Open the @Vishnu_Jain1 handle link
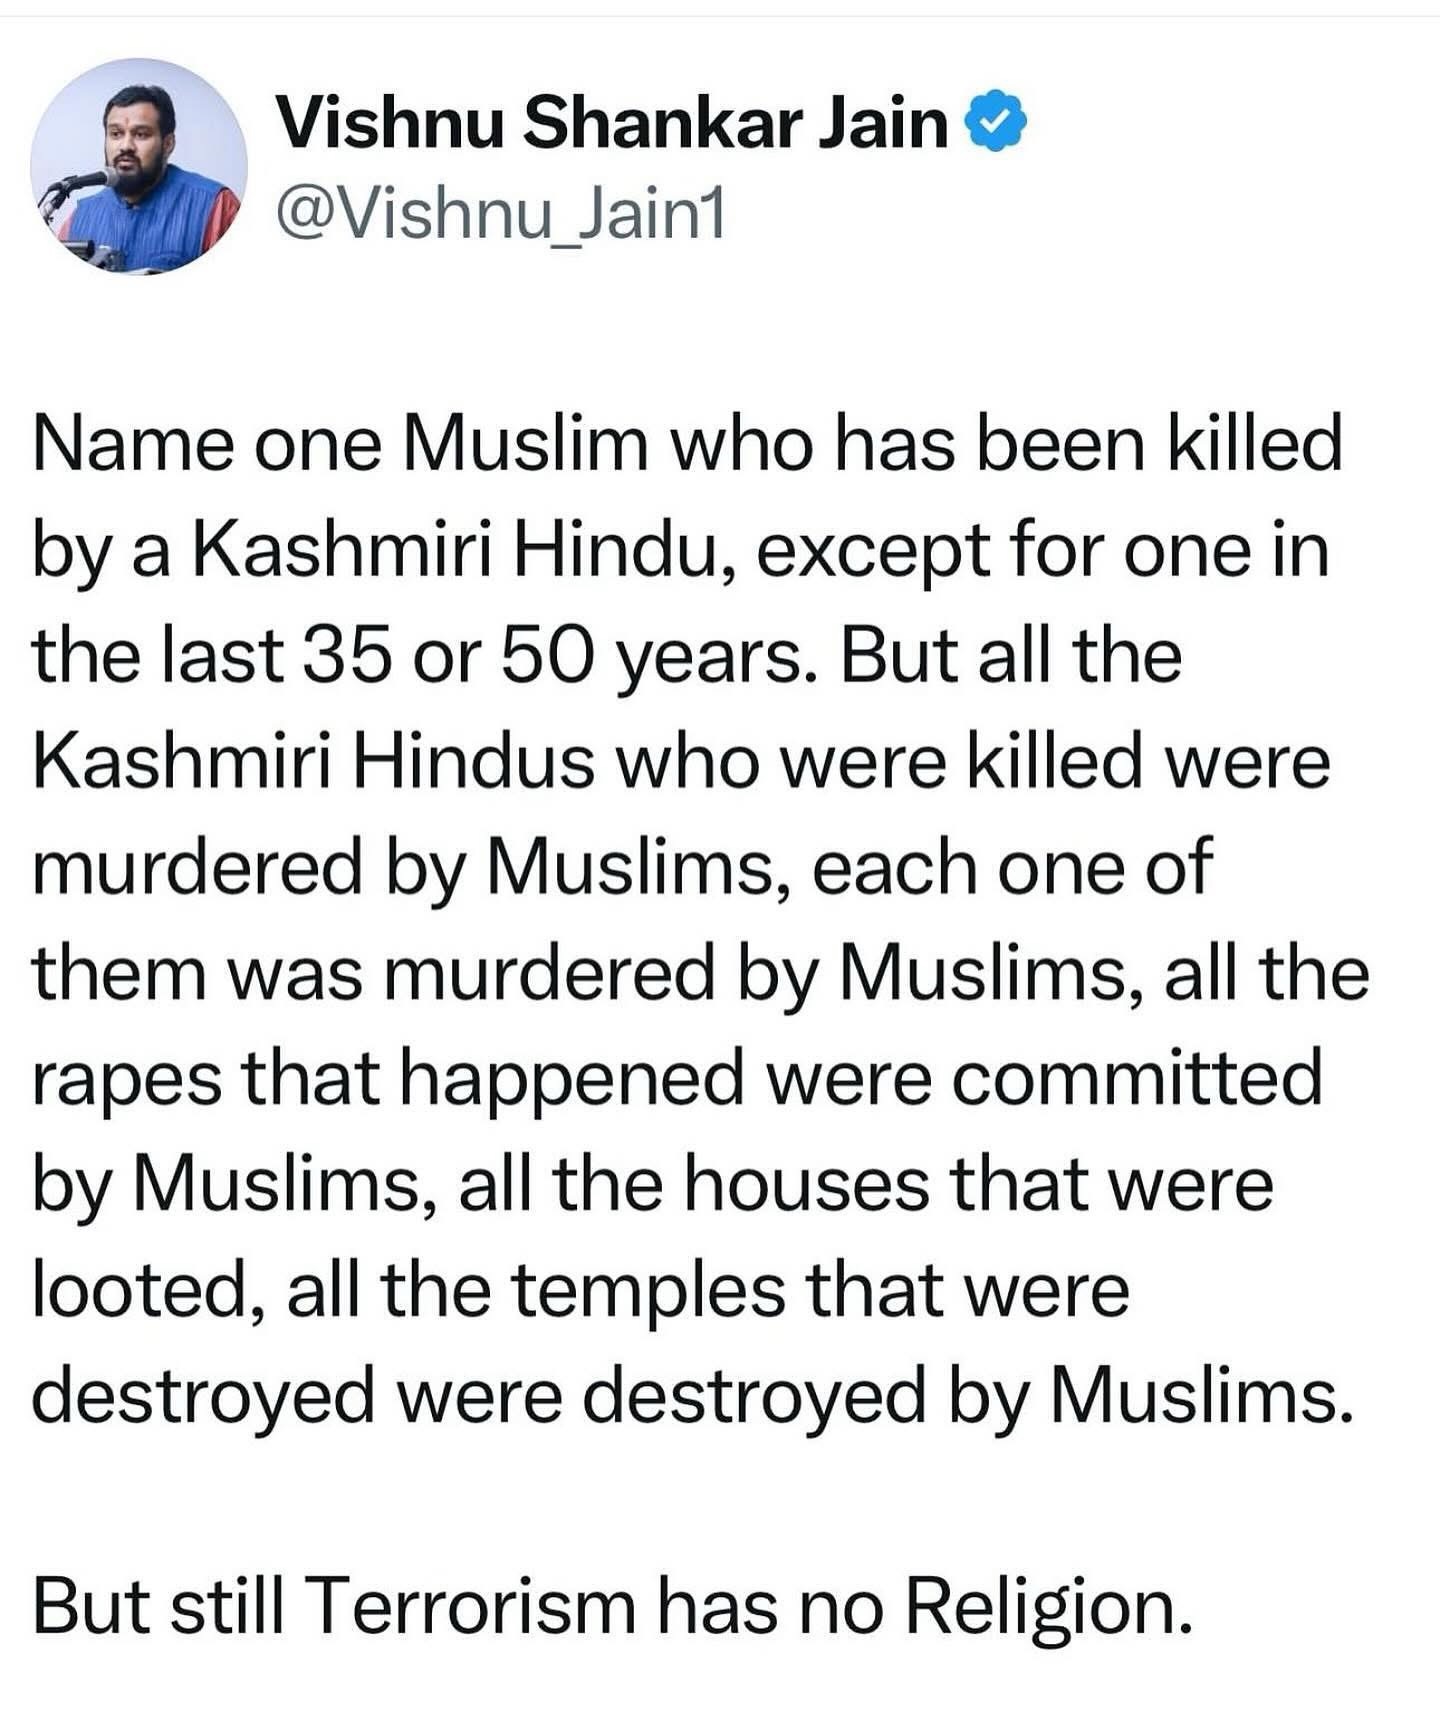The height and width of the screenshot is (1720, 1440). click(x=499, y=212)
